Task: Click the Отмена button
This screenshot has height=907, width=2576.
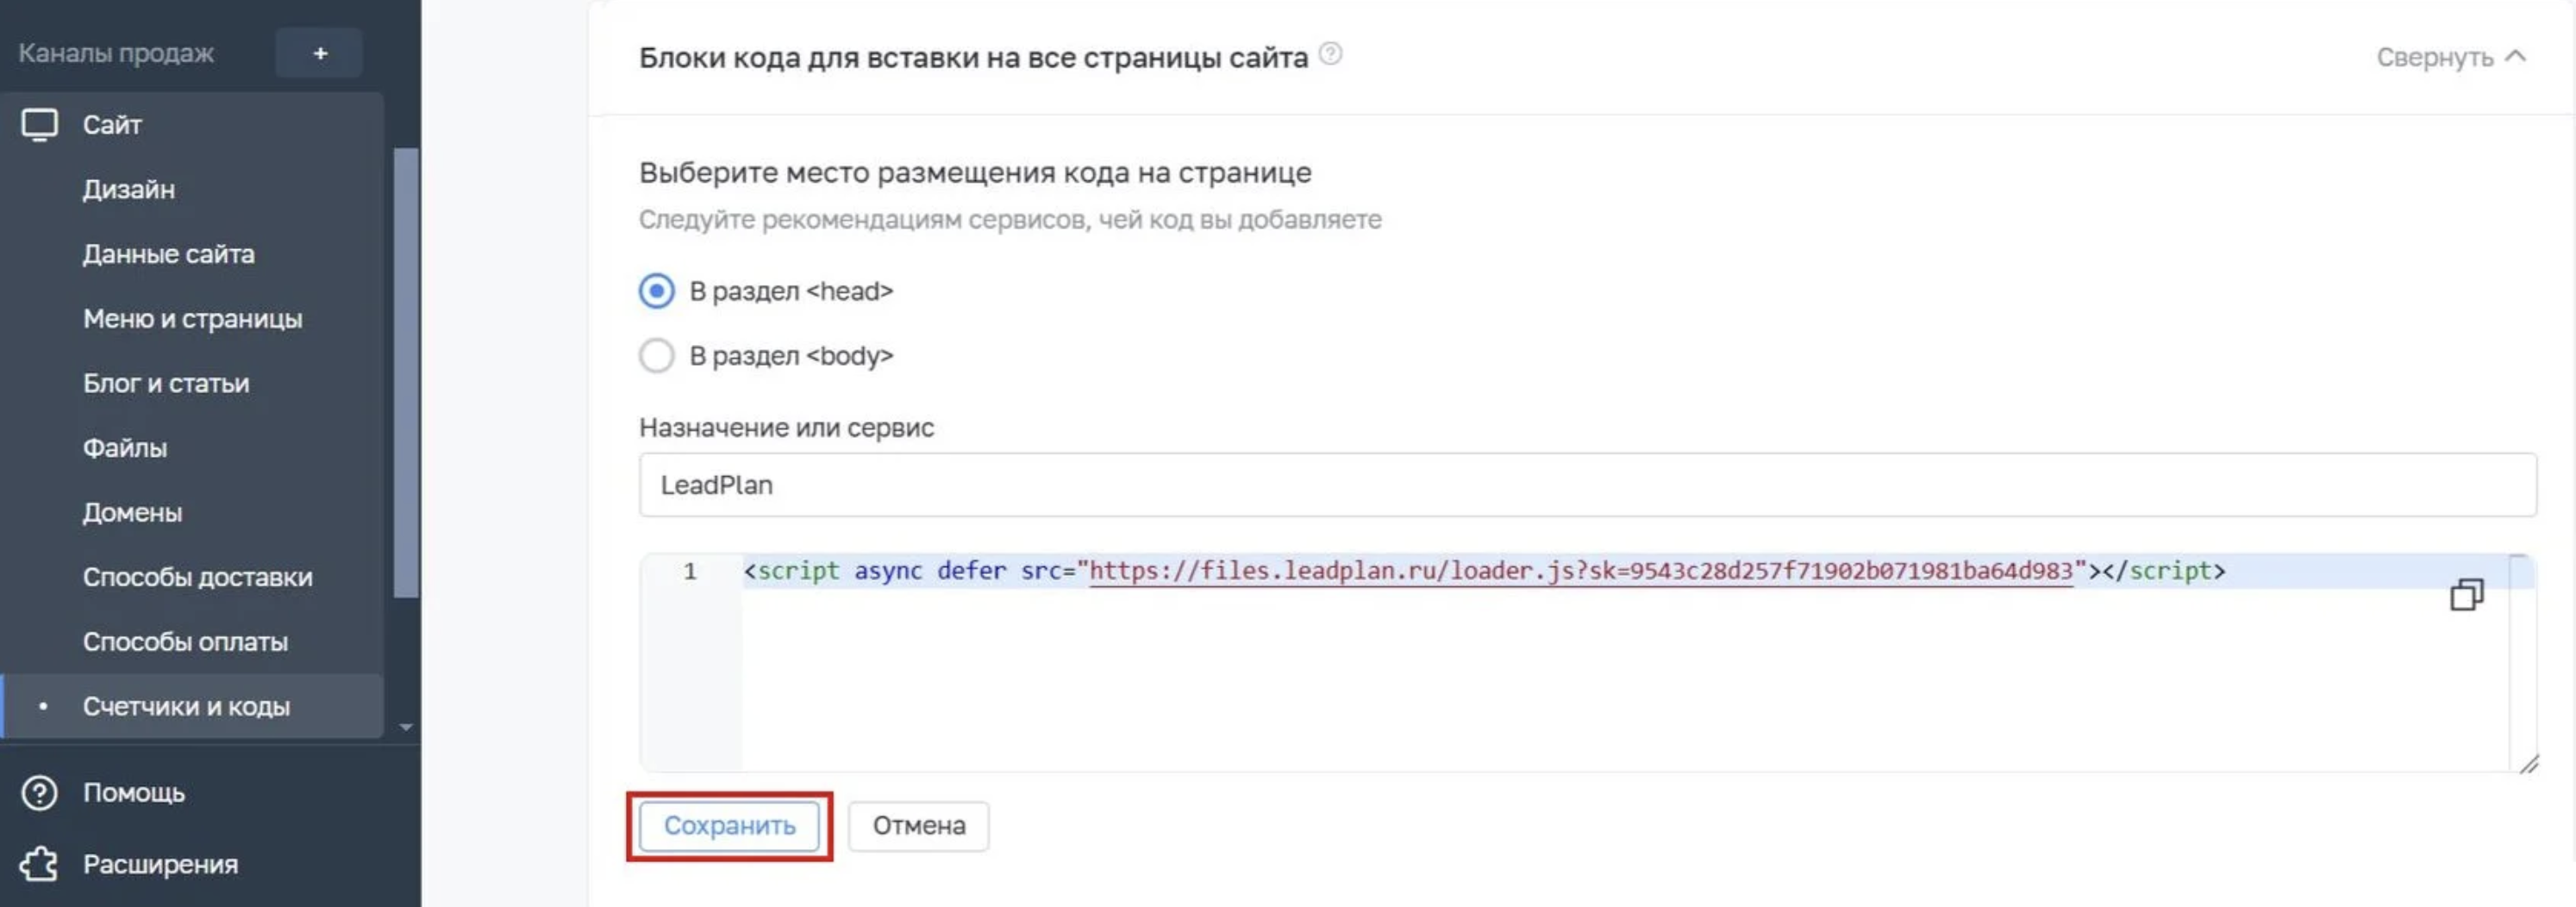Action: 918,826
